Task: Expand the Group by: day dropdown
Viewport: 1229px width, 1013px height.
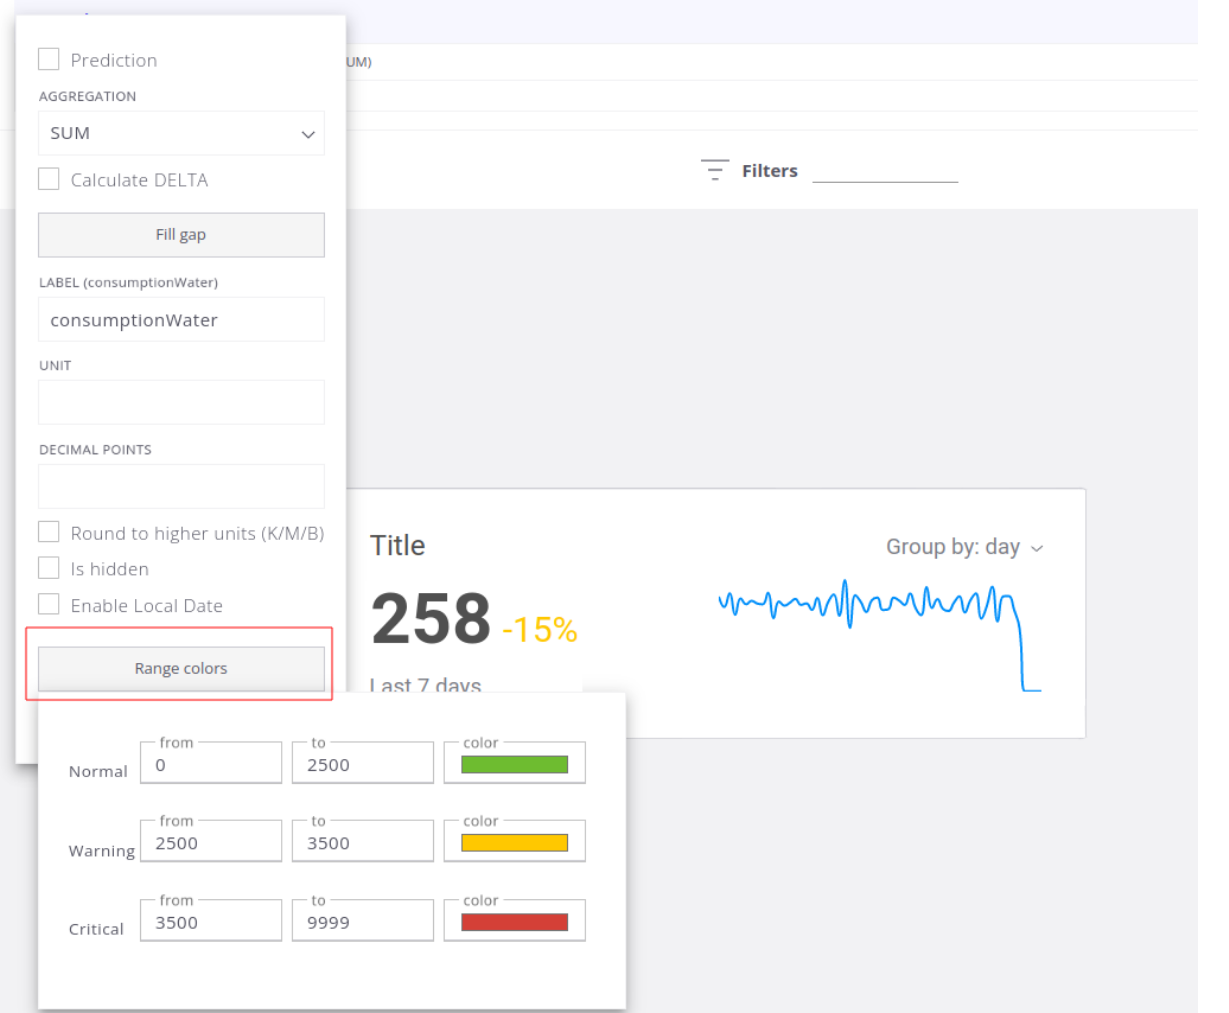Action: tap(964, 547)
